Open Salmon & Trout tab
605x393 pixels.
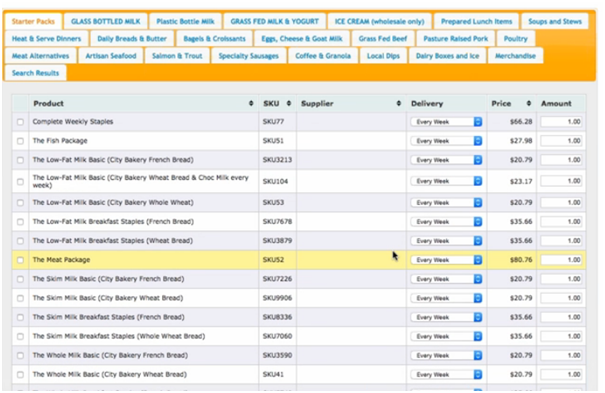(177, 56)
